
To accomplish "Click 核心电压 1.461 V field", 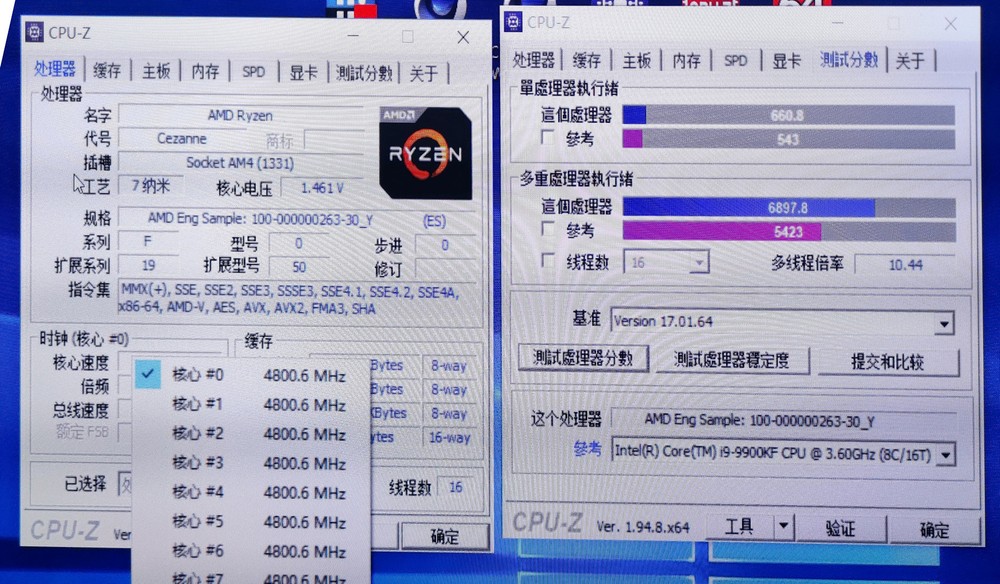I will pos(322,188).
